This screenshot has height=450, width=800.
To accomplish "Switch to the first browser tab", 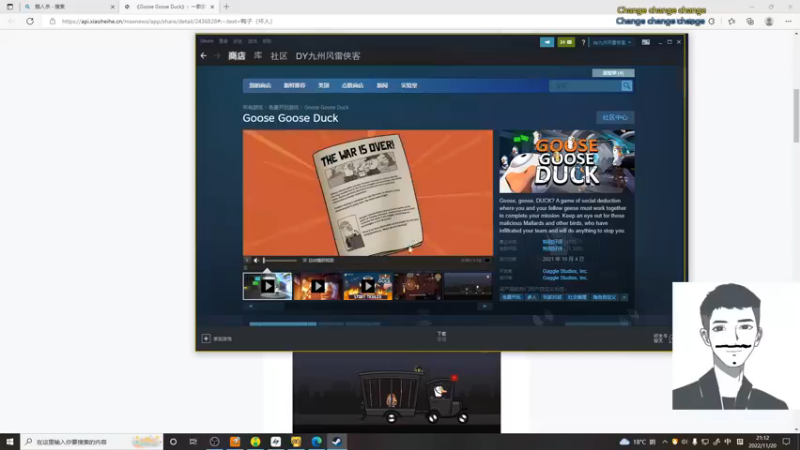I will point(69,7).
